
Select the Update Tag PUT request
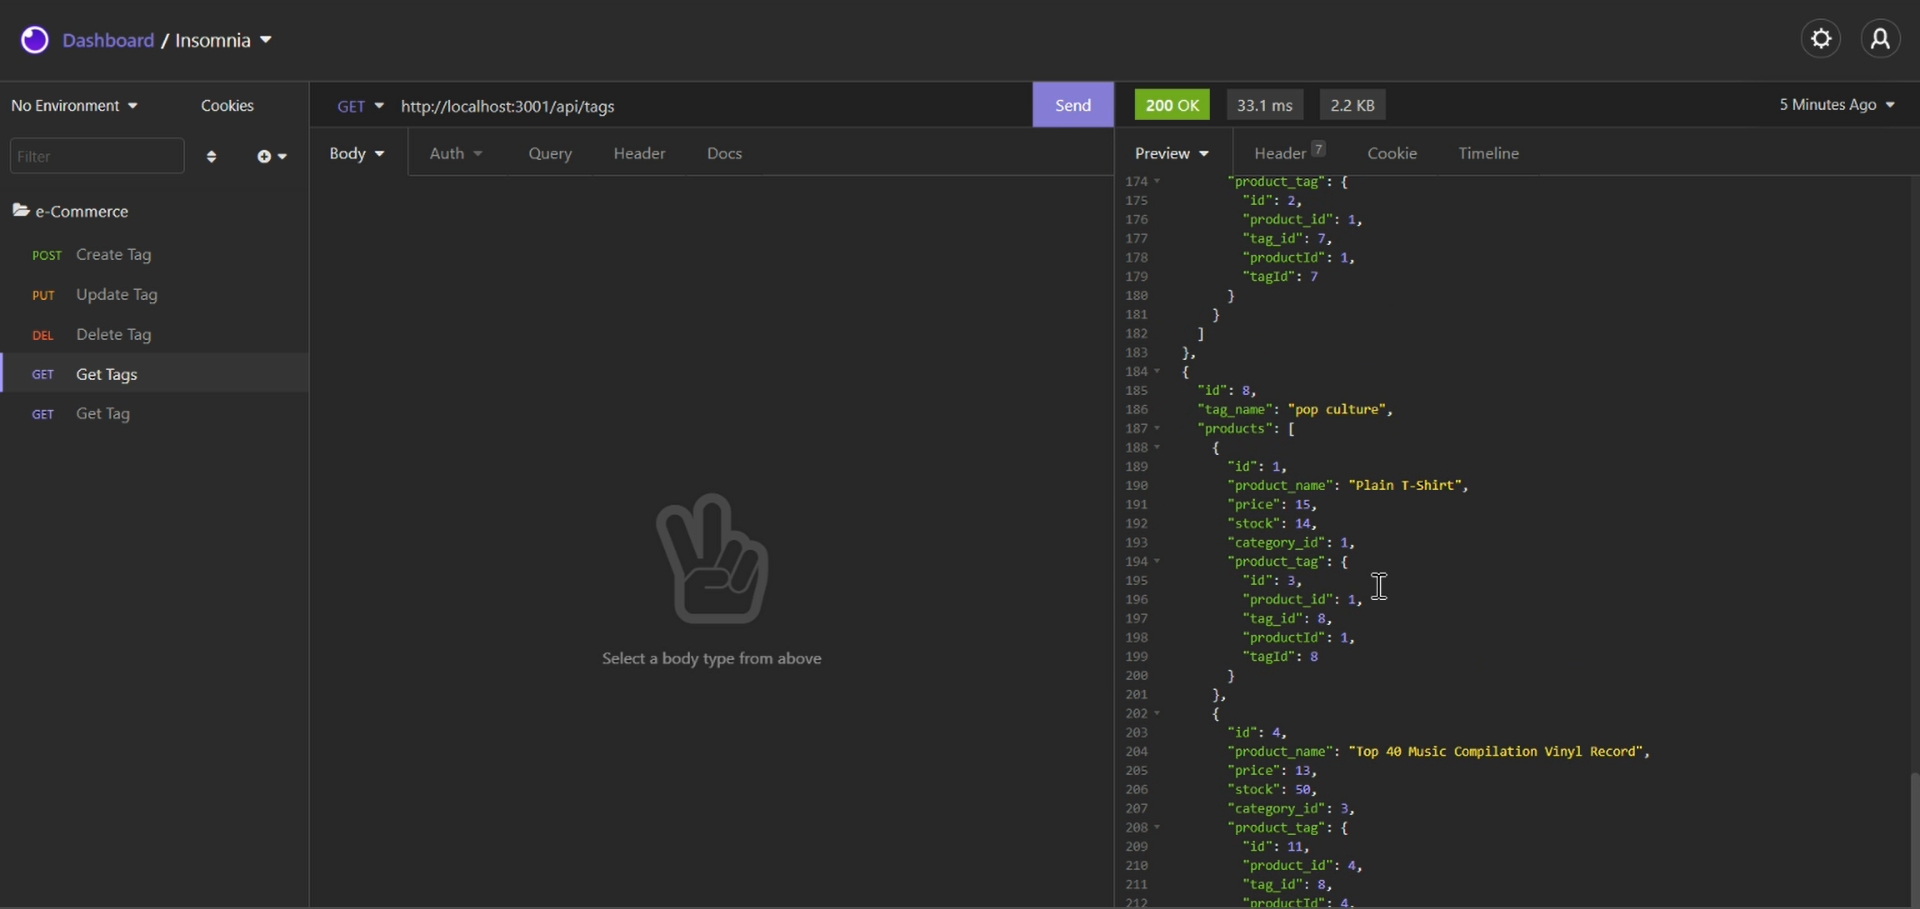tap(117, 294)
